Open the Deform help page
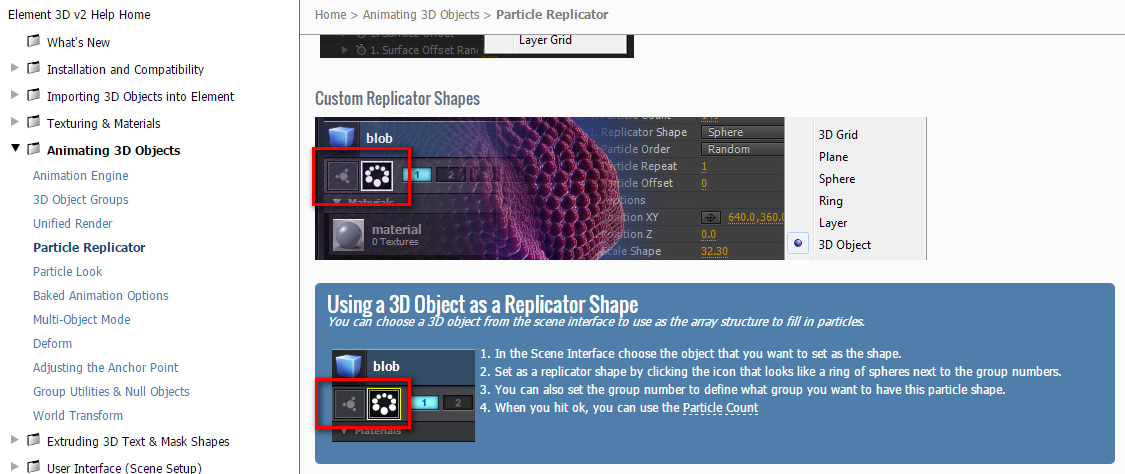The width and height of the screenshot is (1125, 474). (x=52, y=343)
